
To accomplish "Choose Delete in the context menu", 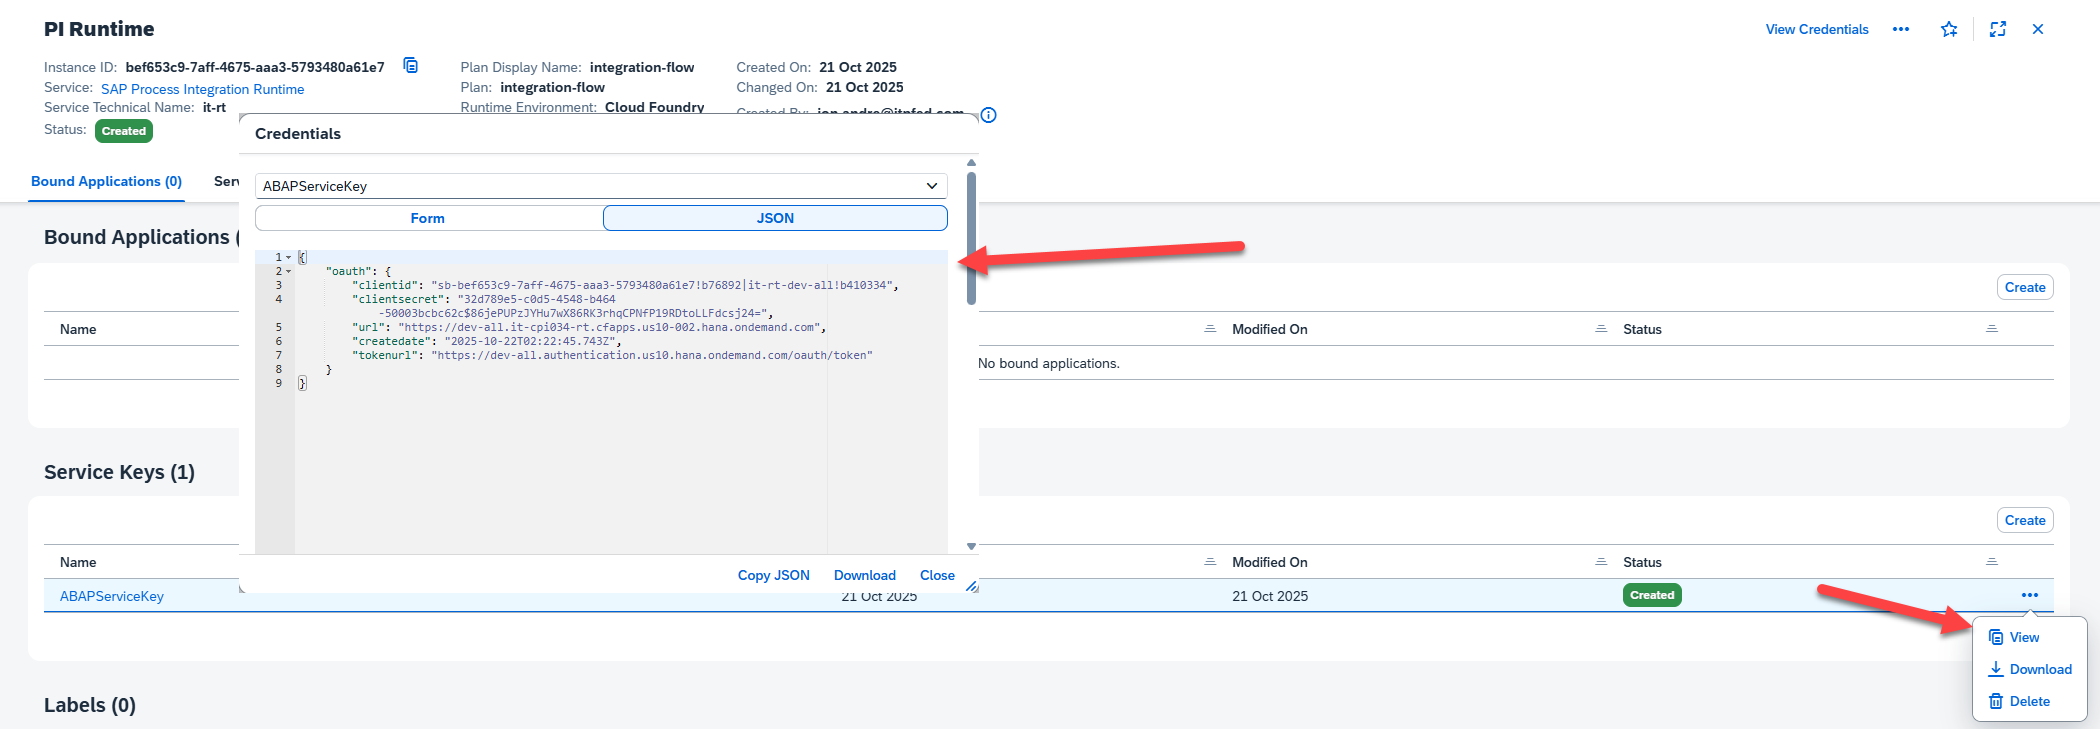I will click(2028, 702).
